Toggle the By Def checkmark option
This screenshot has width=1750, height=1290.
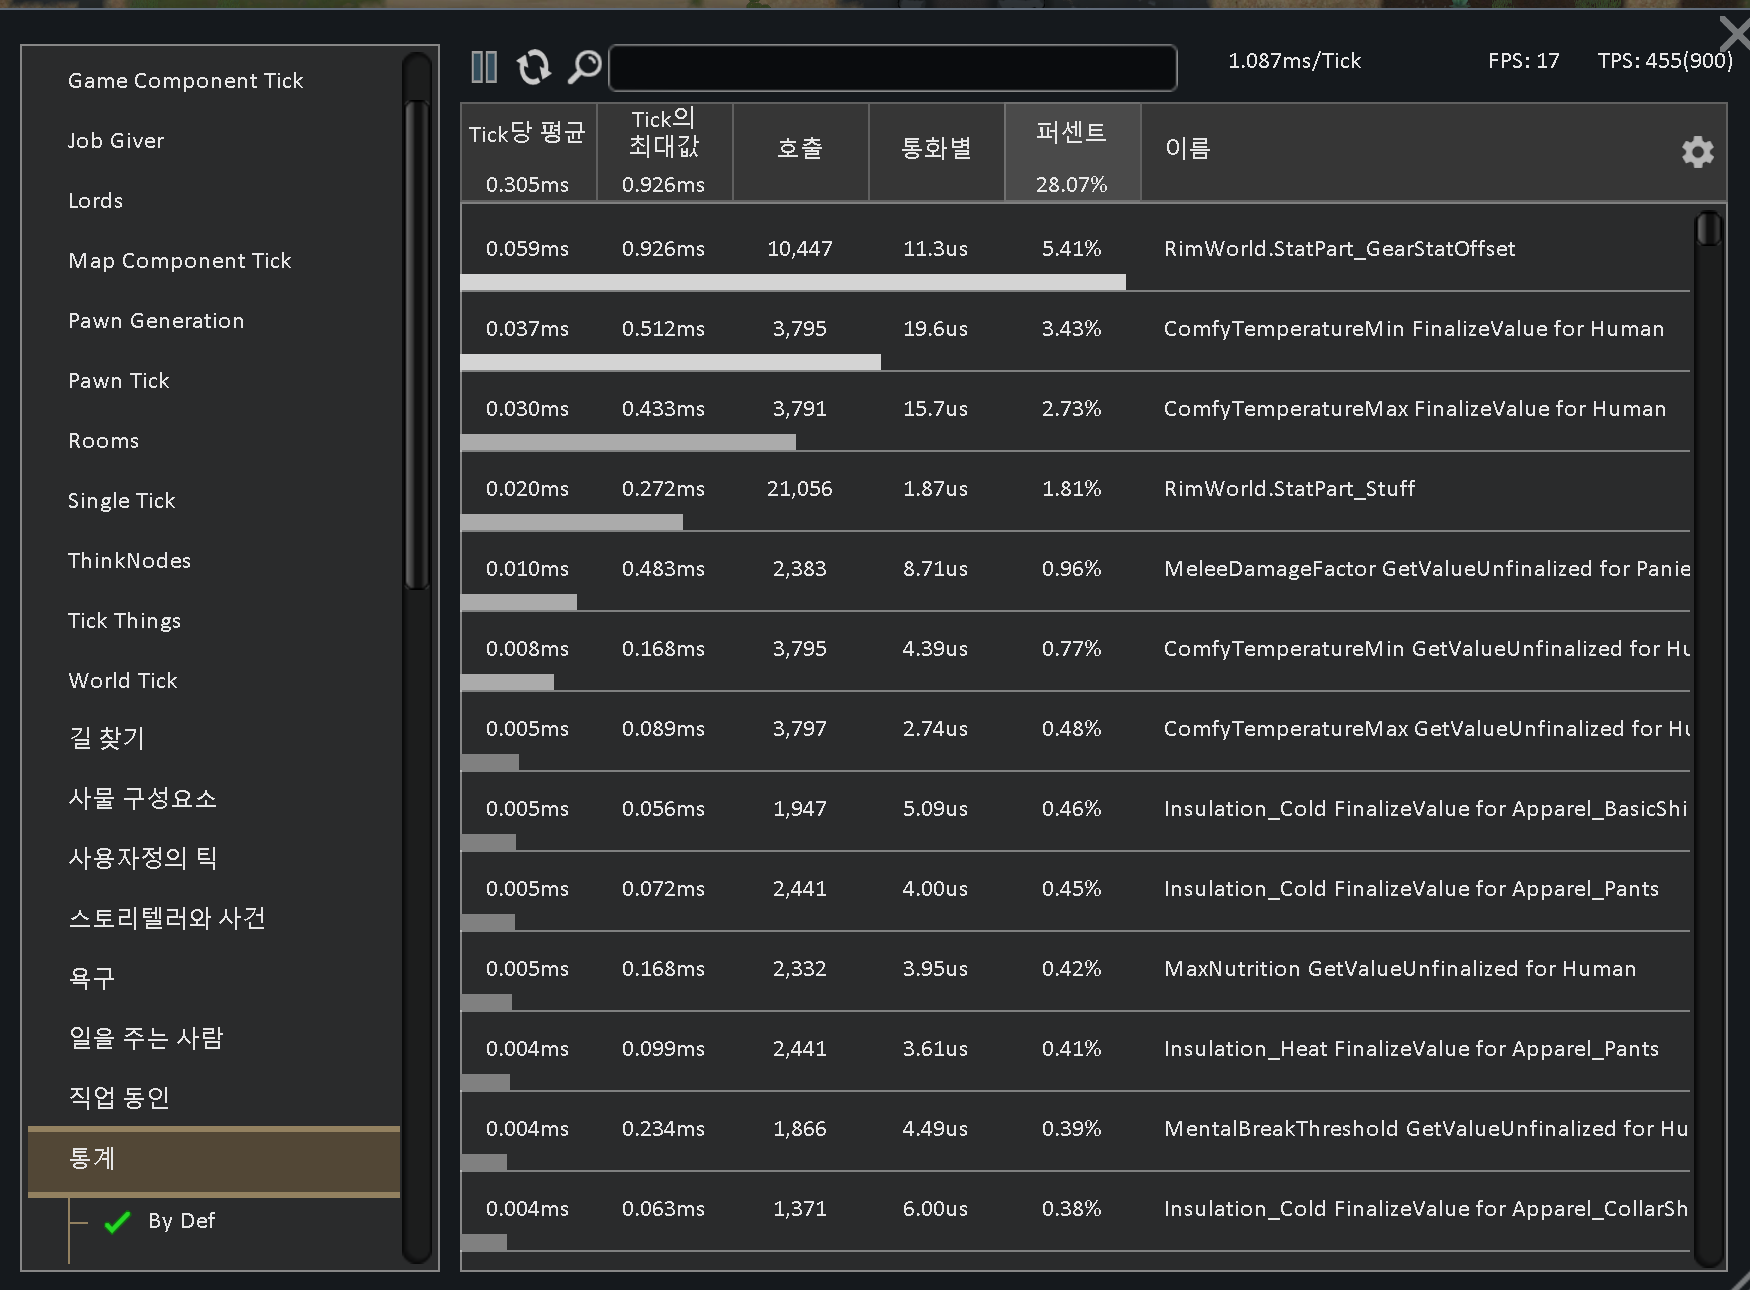[x=117, y=1221]
